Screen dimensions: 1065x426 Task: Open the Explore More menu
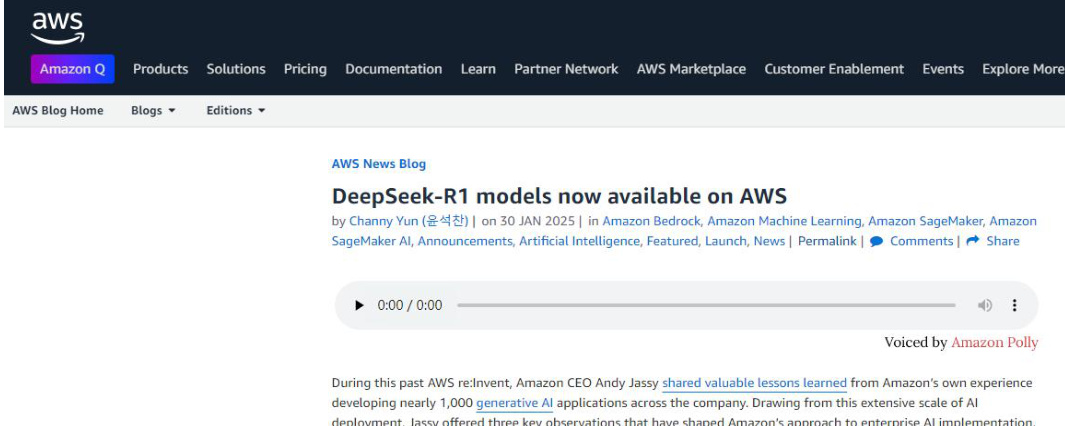coord(1023,69)
